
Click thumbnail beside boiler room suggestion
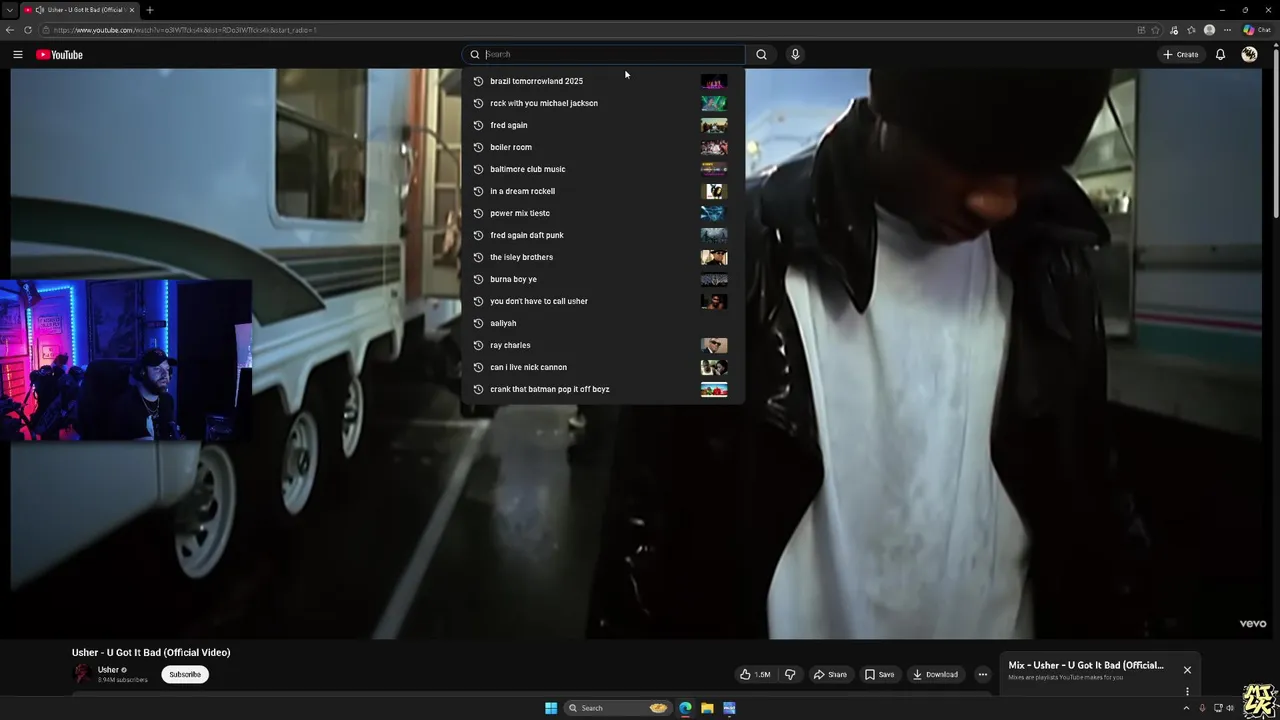pyautogui.click(x=714, y=147)
